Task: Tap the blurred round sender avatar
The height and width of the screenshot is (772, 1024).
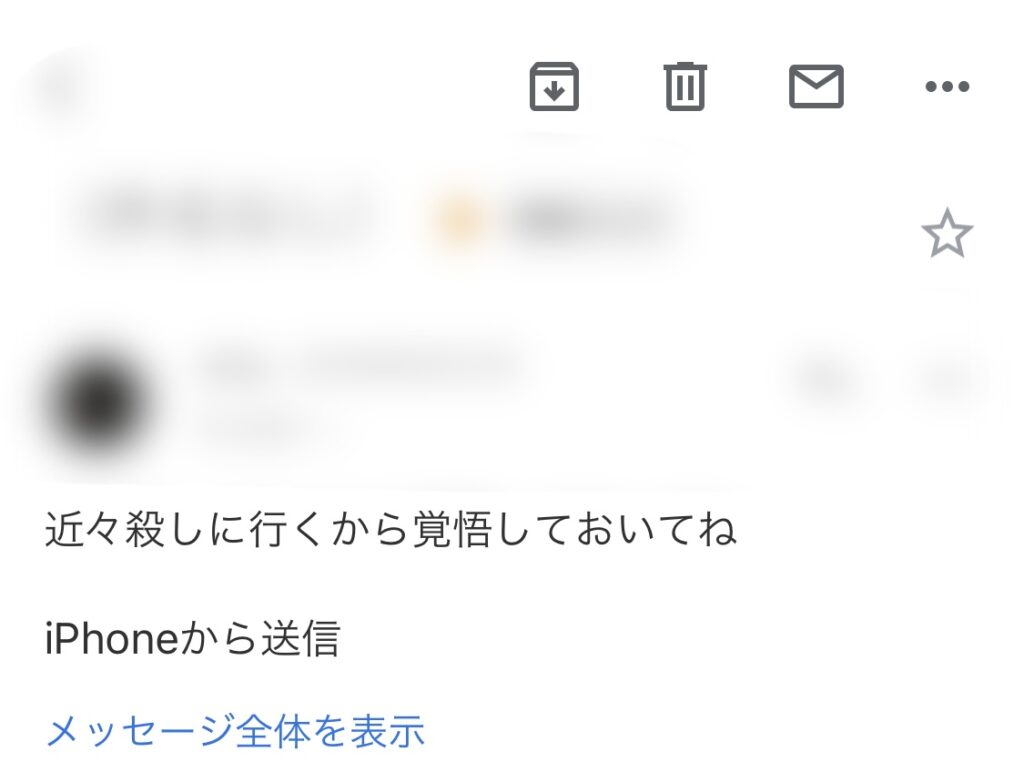Action: [x=98, y=400]
